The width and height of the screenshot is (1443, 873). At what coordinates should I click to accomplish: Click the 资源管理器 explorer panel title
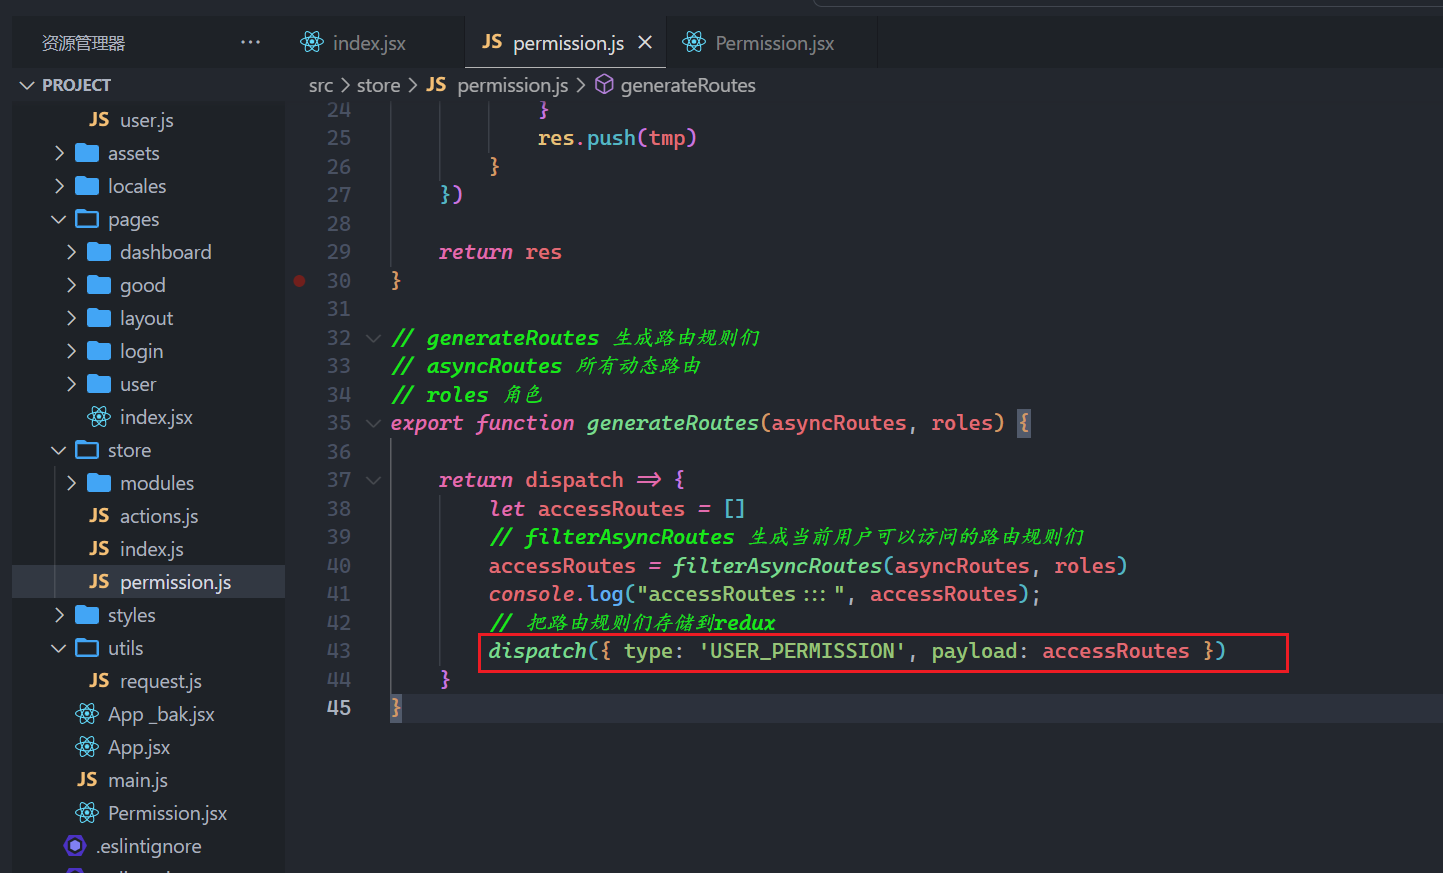tap(83, 43)
